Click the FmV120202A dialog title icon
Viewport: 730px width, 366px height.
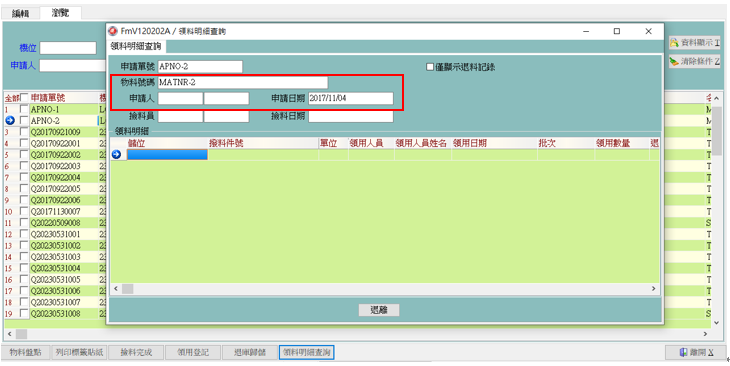point(112,31)
